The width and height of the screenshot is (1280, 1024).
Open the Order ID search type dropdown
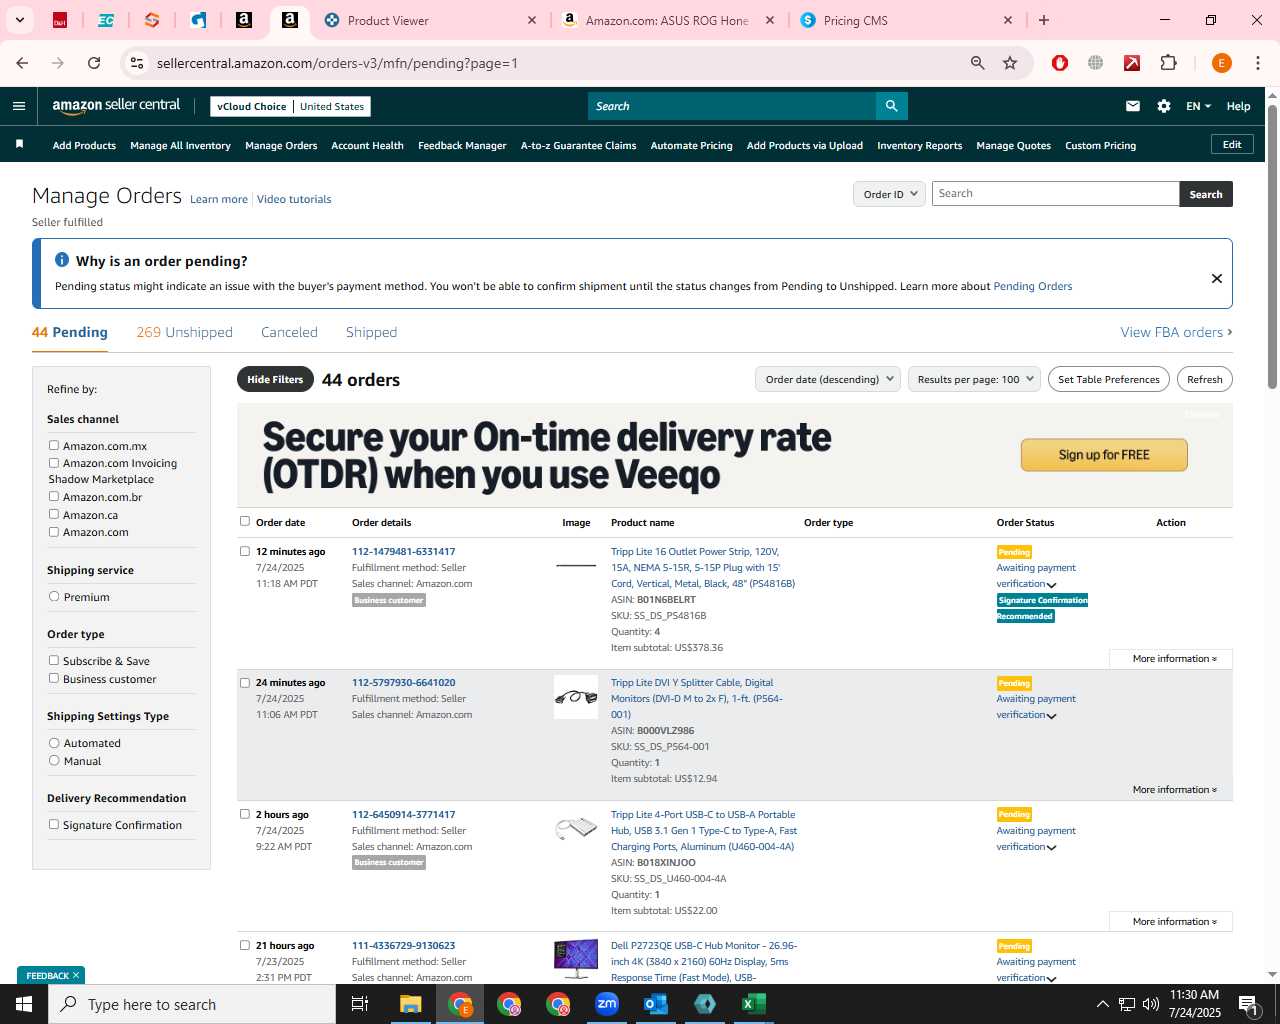[889, 194]
